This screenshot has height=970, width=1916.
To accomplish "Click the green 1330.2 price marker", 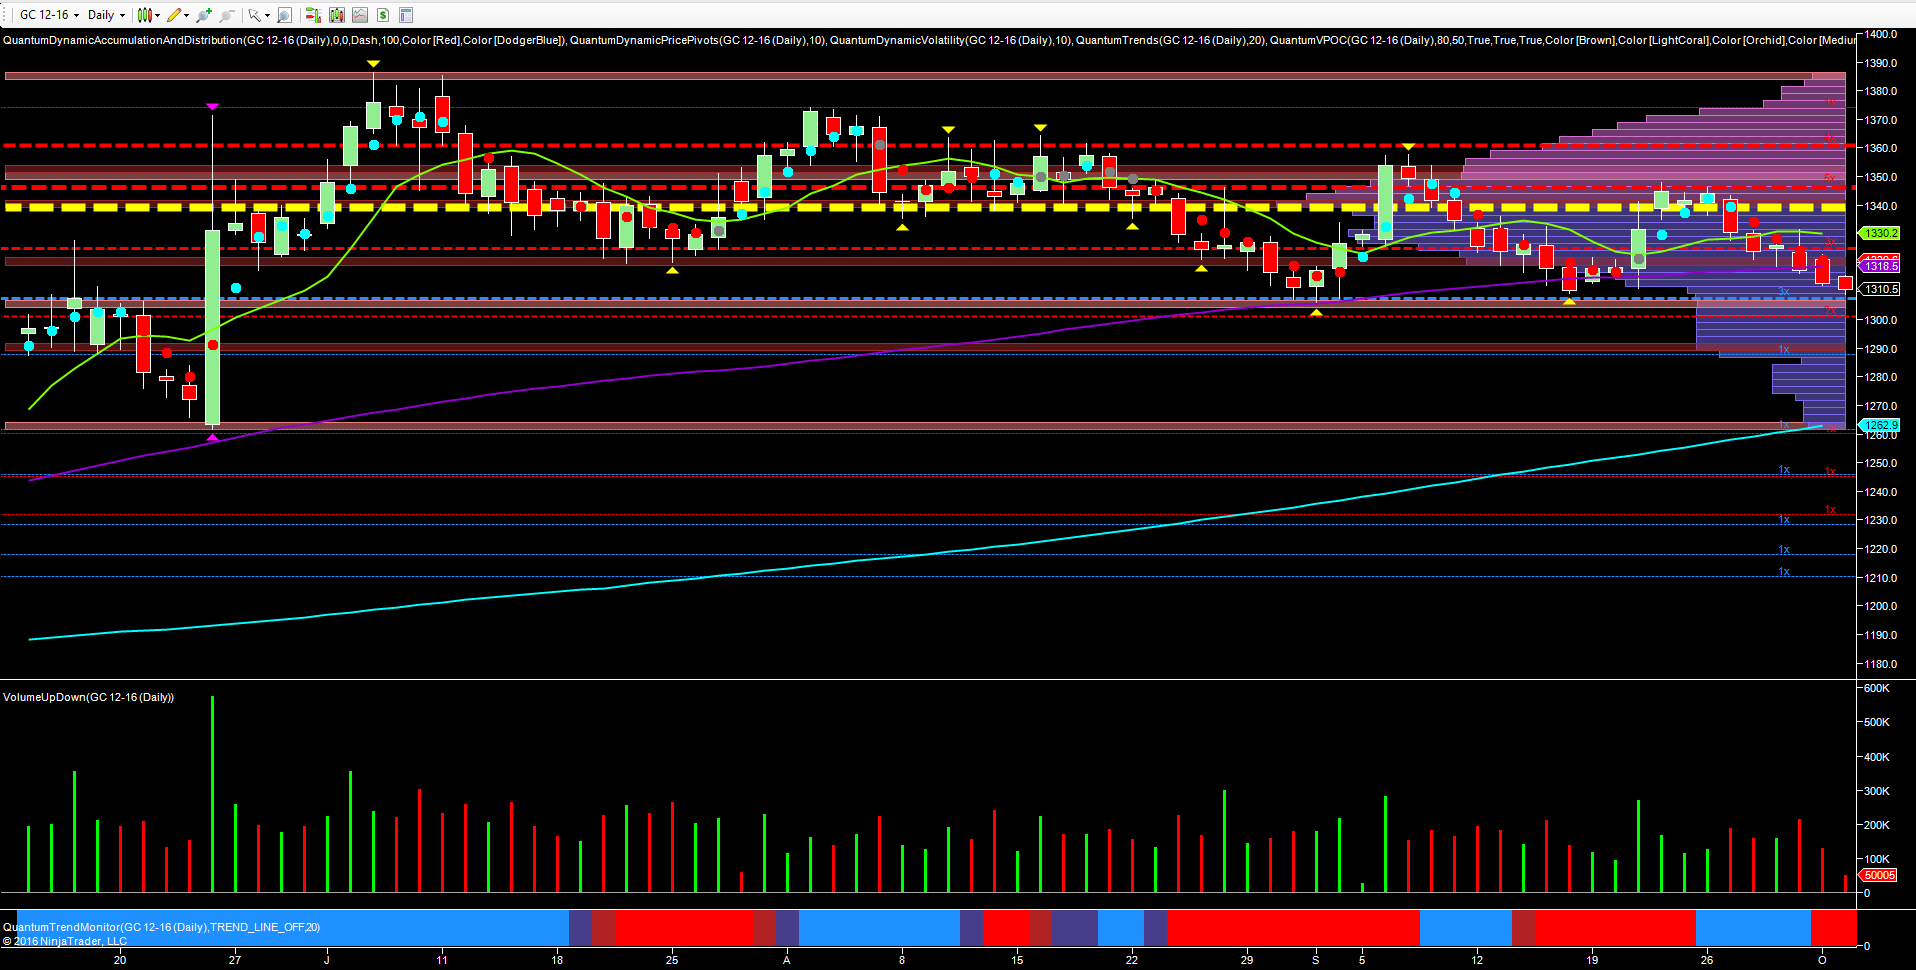I will [1879, 231].
